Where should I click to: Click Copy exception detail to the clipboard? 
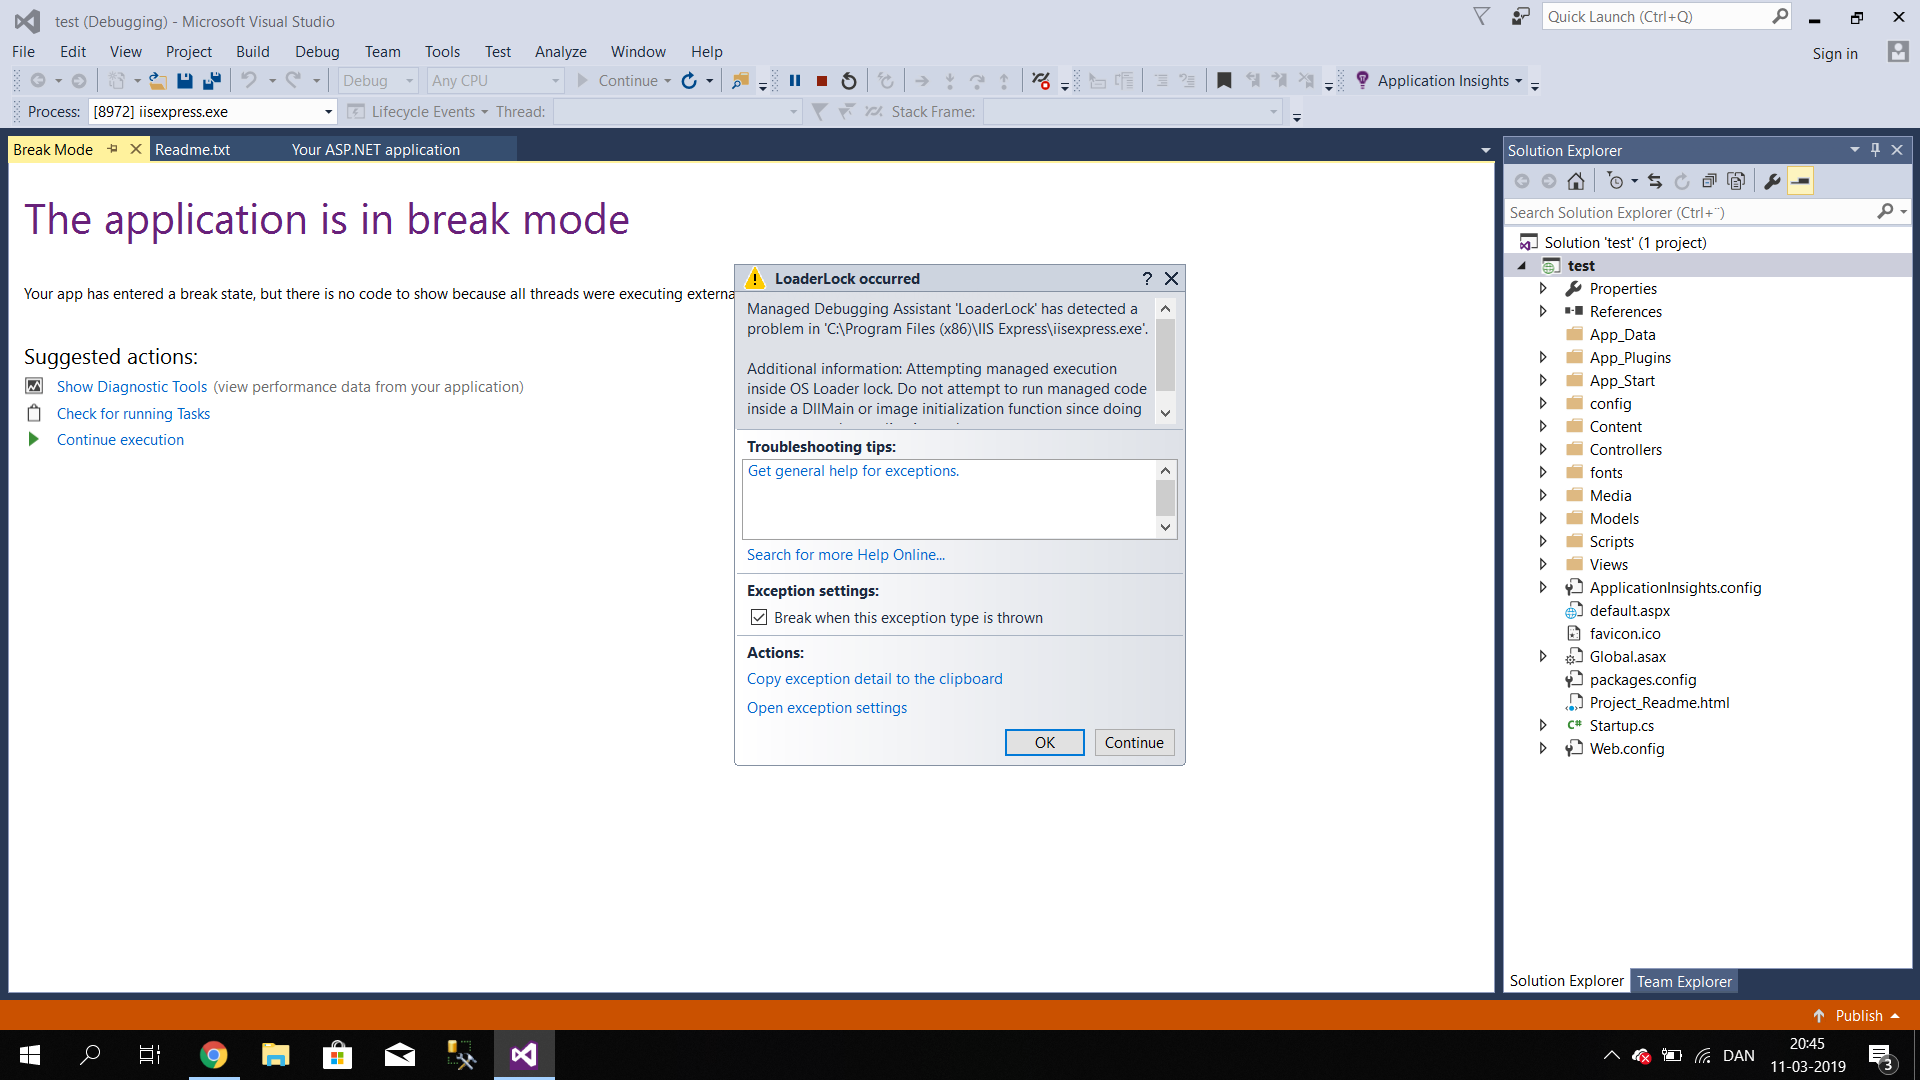874,679
